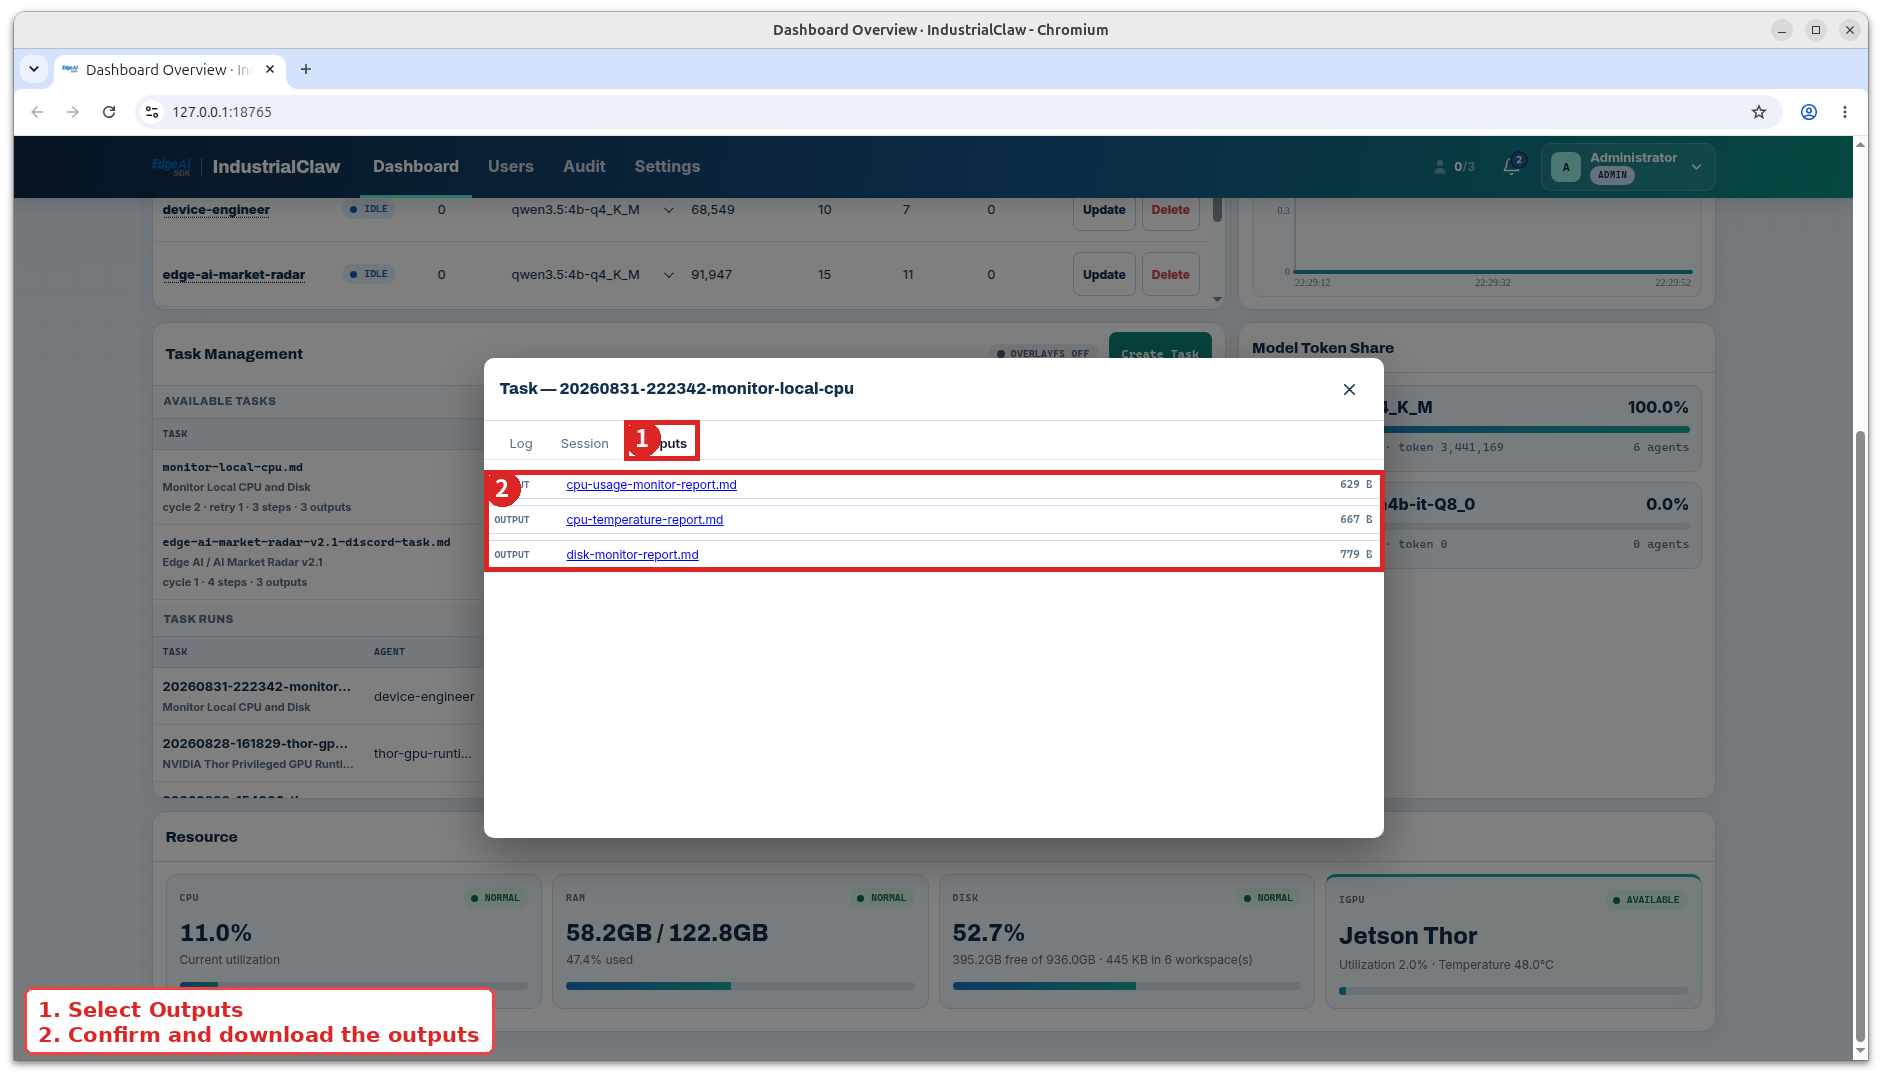Viewport: 1882px width, 1077px height.
Task: Go to the Users page
Action: (510, 167)
